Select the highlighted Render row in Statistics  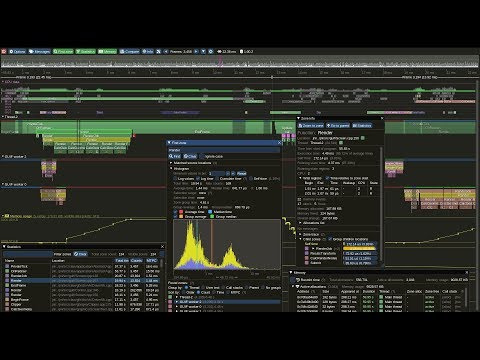coord(82,281)
